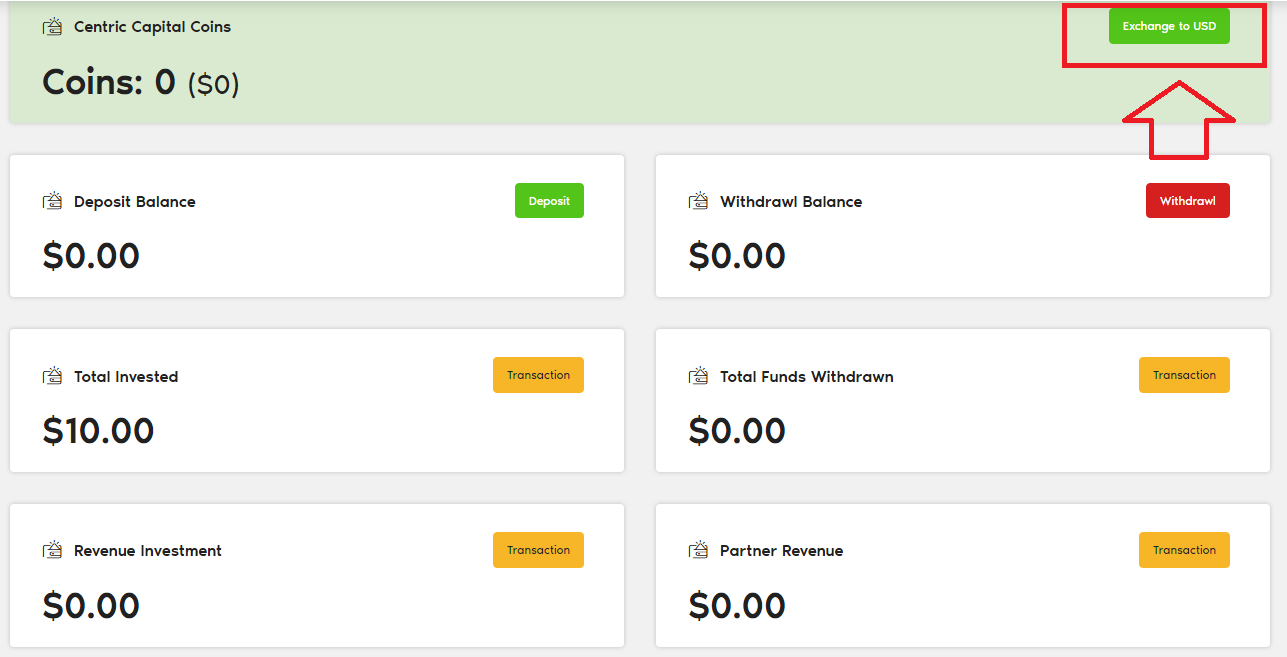Image resolution: width=1287 pixels, height=657 pixels.
Task: Click wallet icon beside Deposit Balance
Action: [x=52, y=202]
